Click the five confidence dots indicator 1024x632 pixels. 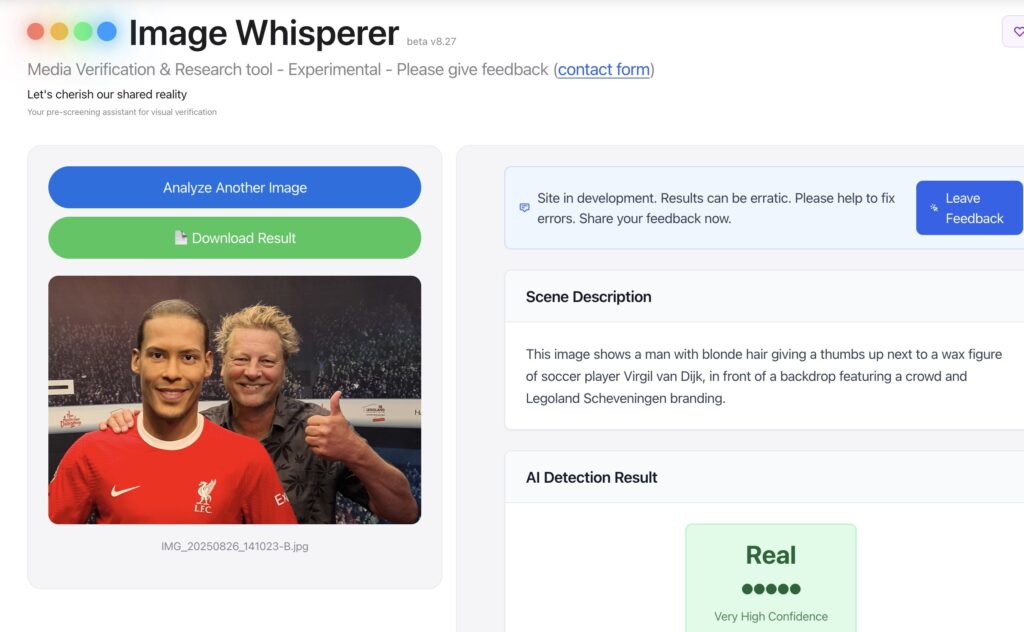pos(771,589)
